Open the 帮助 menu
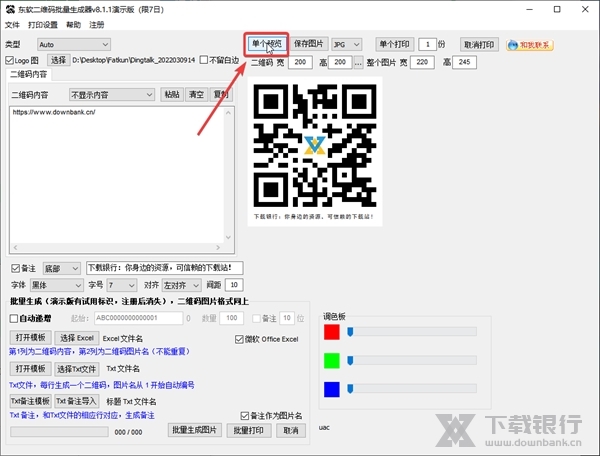This screenshot has height=456, width=600. tap(73, 24)
